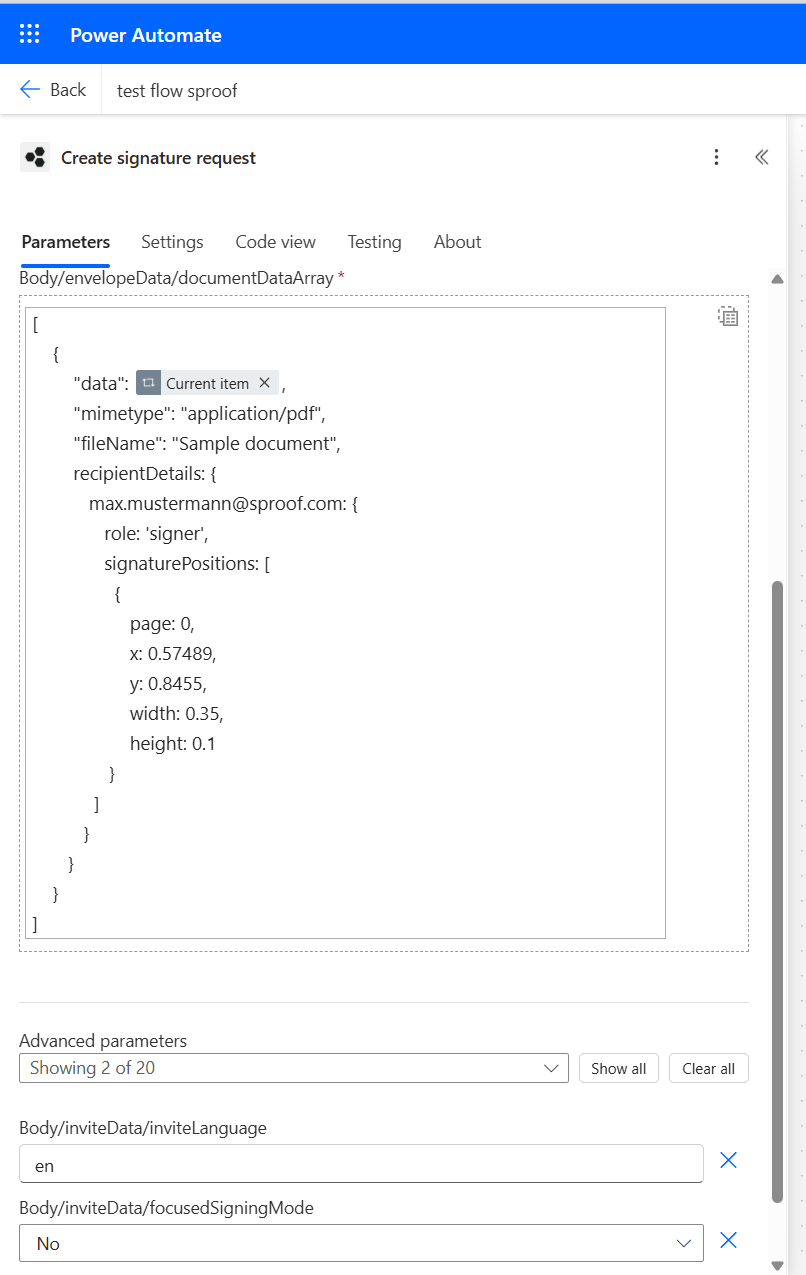This screenshot has height=1275, width=806.
Task: Click the role: 'signer' line
Action: pyautogui.click(x=156, y=533)
